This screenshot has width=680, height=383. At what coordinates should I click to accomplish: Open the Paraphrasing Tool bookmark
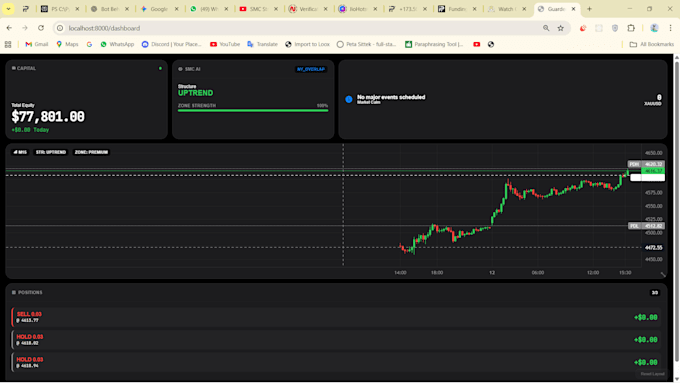(x=434, y=44)
